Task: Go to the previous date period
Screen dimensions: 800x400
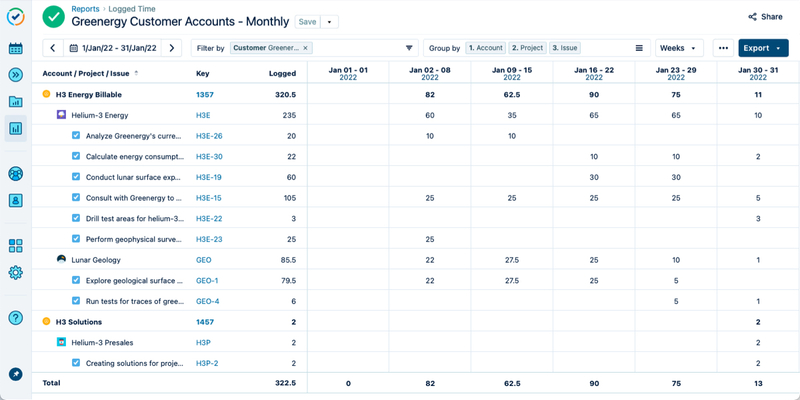Action: 52,48
